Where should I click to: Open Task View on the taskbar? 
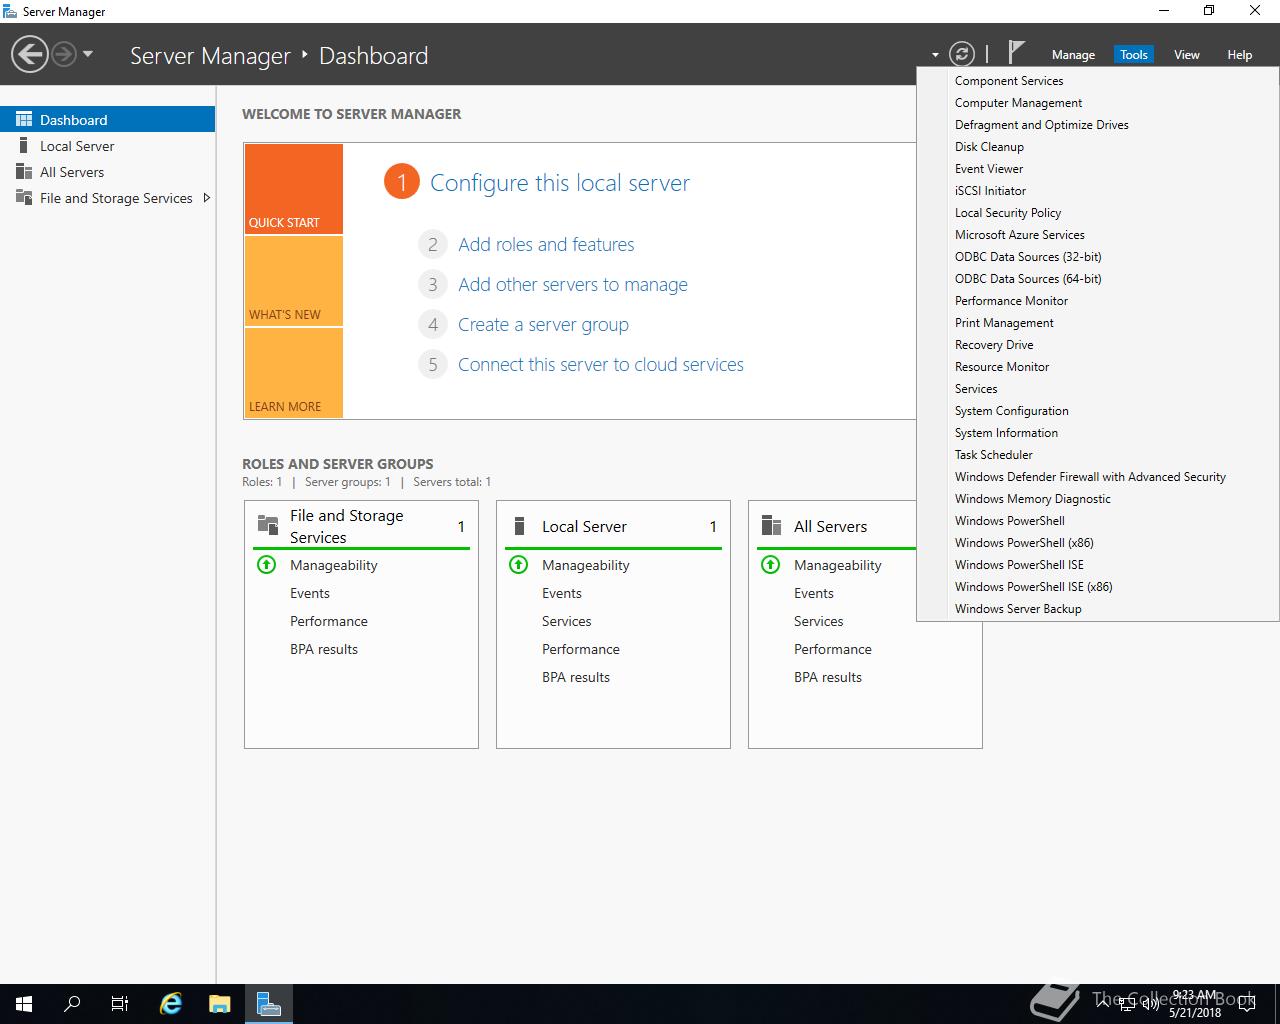(120, 1004)
